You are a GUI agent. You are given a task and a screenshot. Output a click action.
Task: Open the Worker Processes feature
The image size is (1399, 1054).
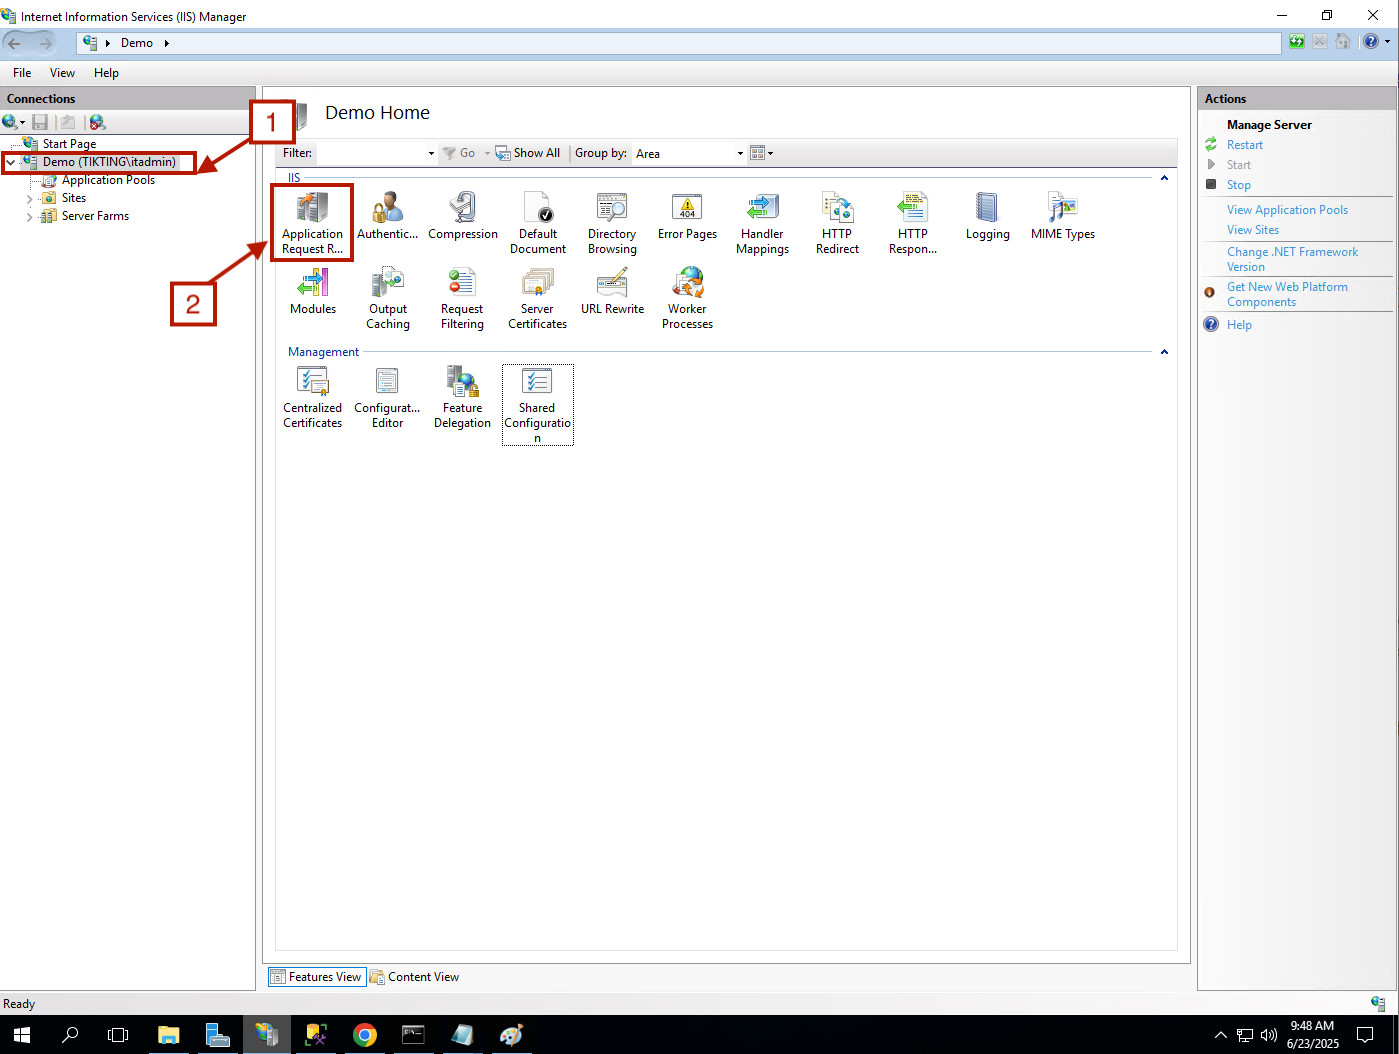tap(687, 297)
